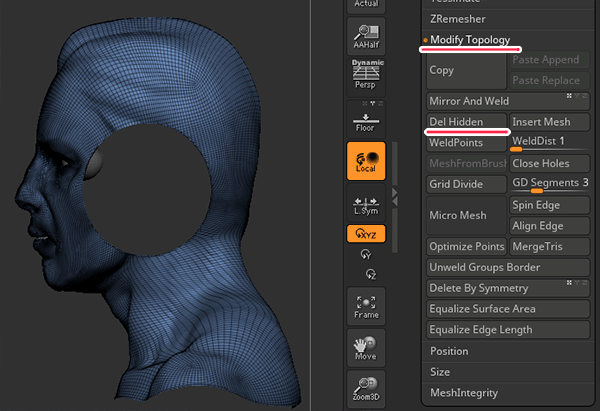The image size is (600, 411).
Task: Toggle Dynamic Persp perspective mode
Action: 365,78
